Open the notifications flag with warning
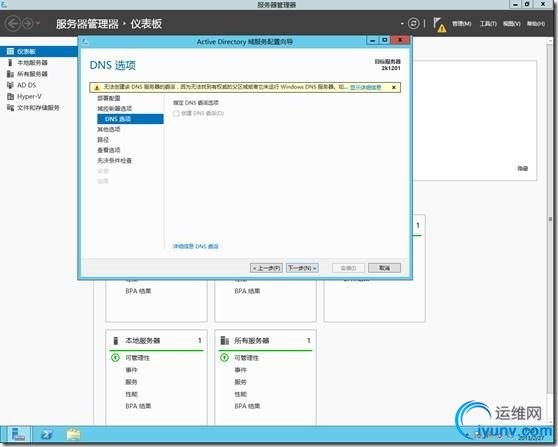The image size is (558, 447). (x=439, y=25)
